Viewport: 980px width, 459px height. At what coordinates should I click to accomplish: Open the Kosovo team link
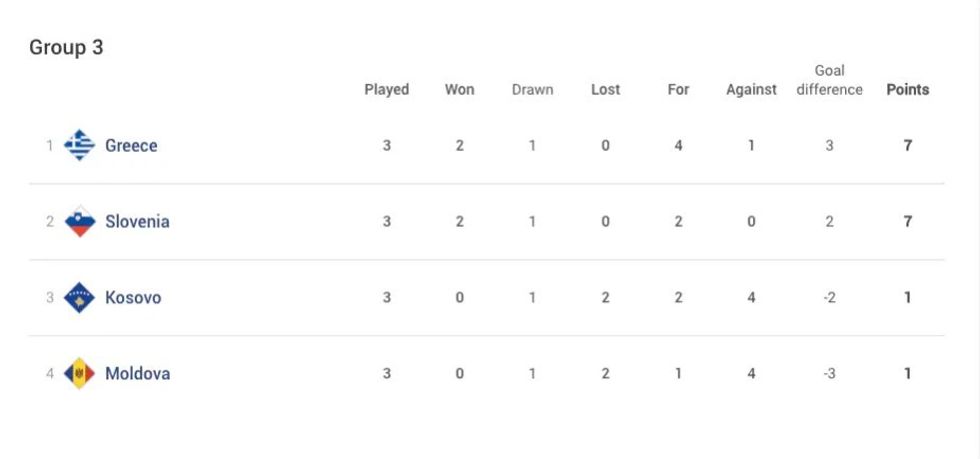point(133,298)
